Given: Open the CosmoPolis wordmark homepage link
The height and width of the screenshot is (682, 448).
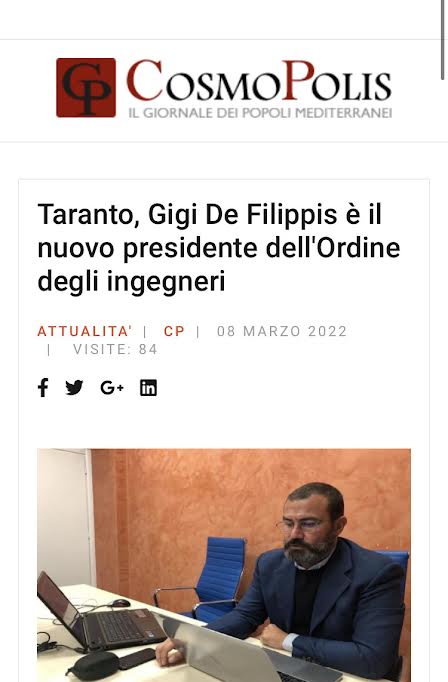Looking at the screenshot, I should point(259,80).
